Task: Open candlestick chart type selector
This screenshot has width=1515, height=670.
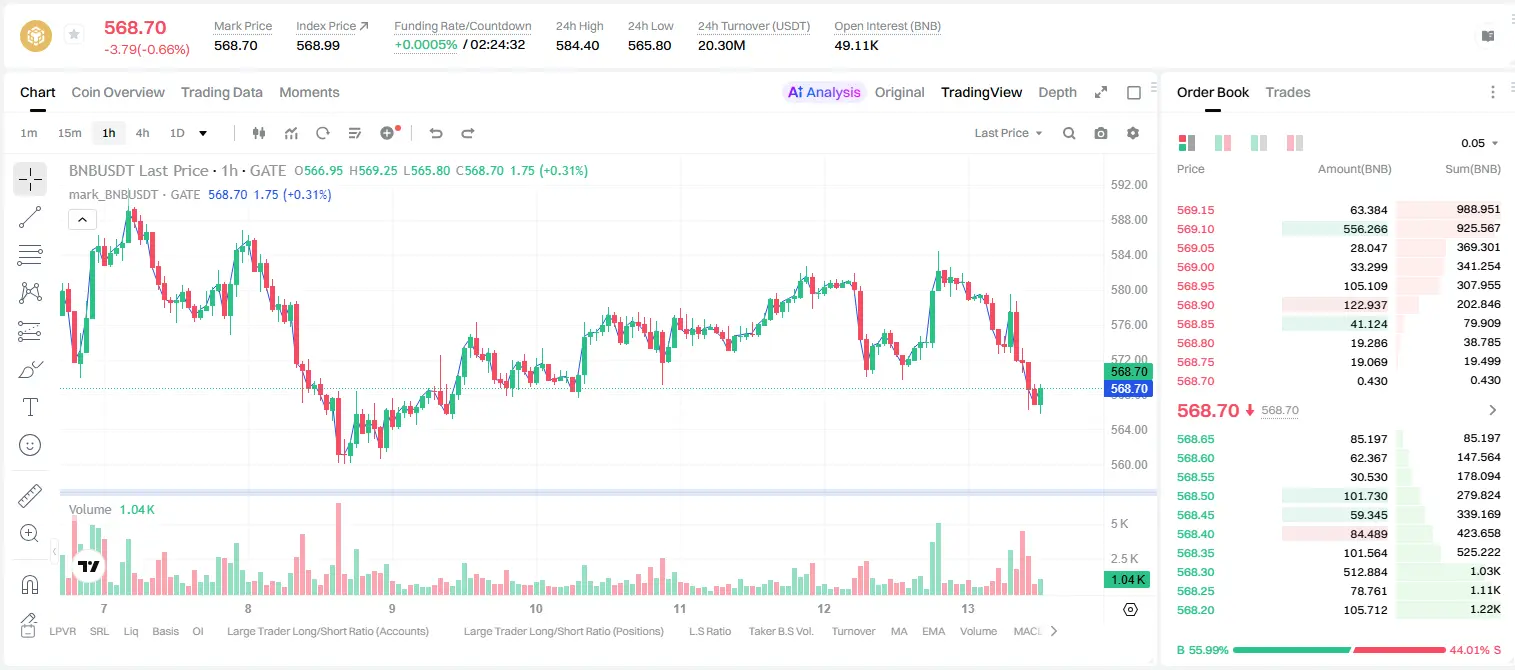Action: click(259, 133)
